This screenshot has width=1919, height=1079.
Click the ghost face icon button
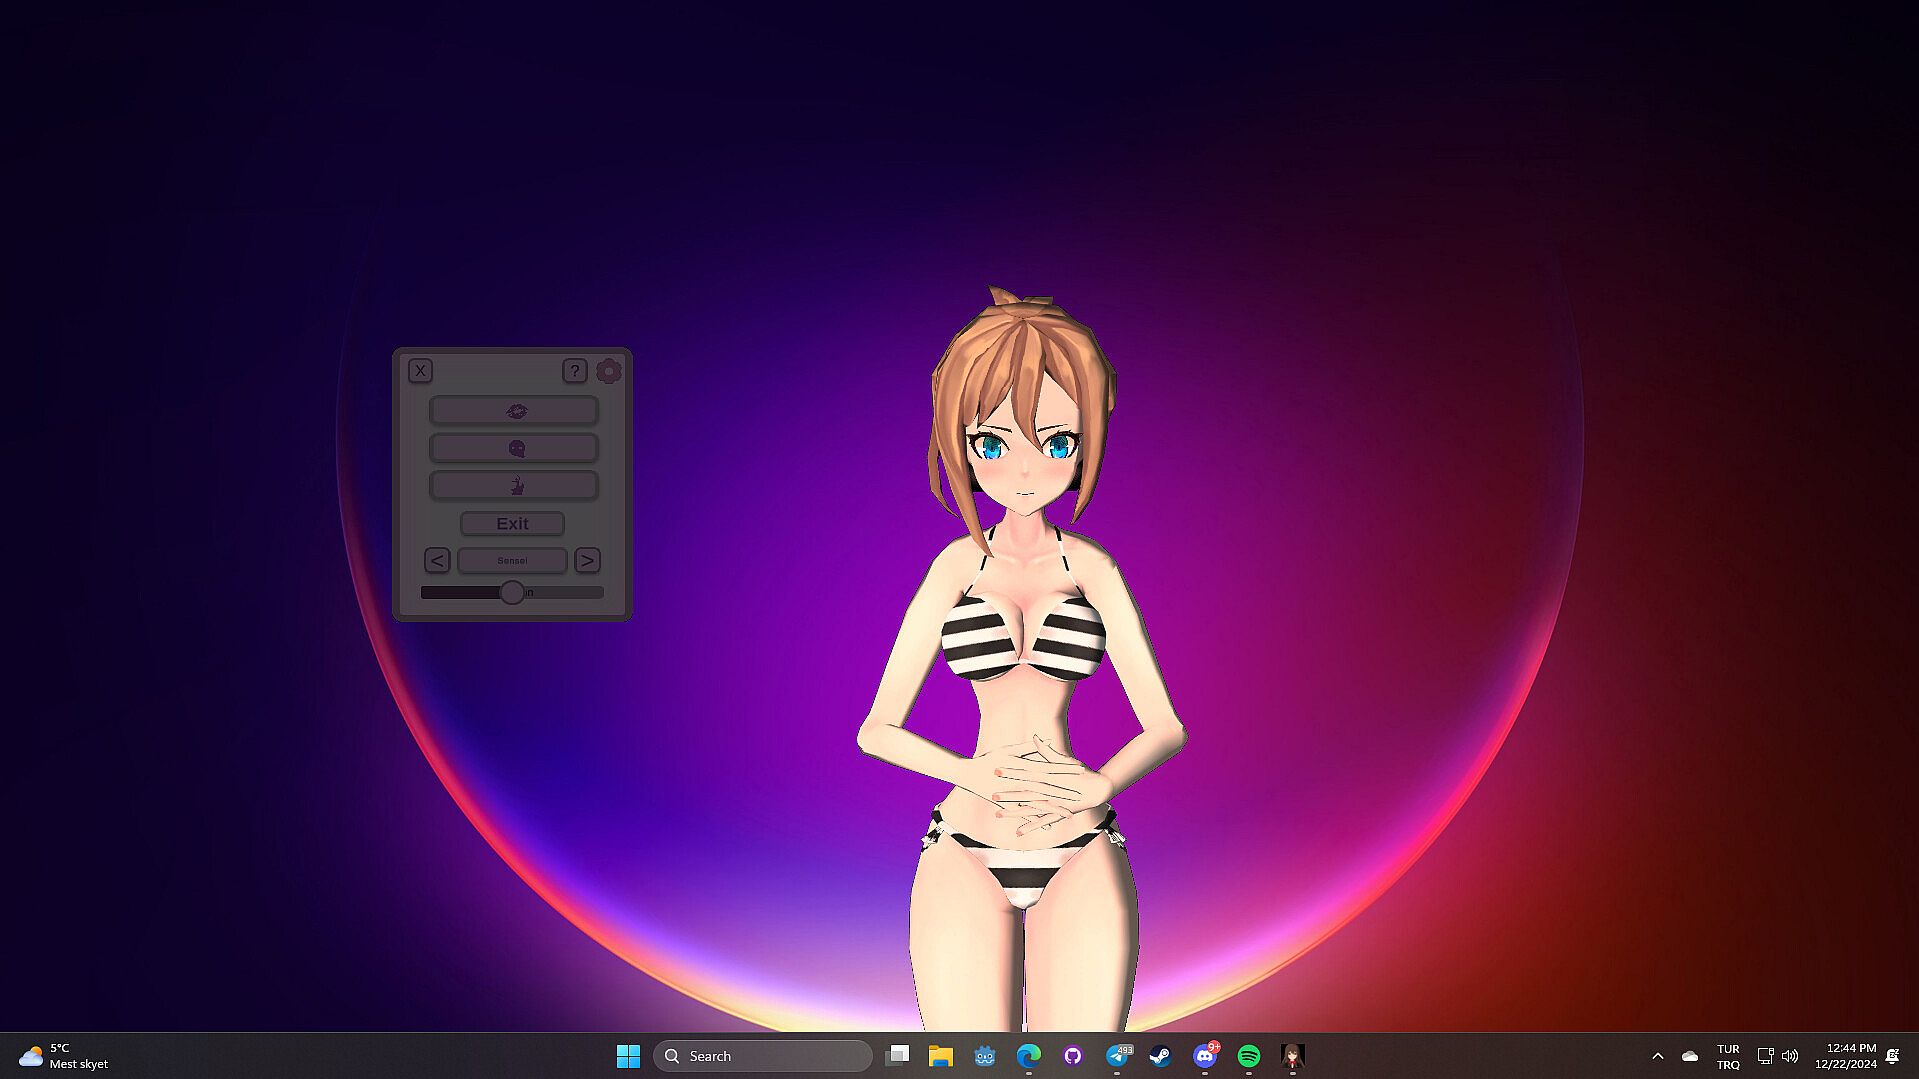tap(514, 448)
